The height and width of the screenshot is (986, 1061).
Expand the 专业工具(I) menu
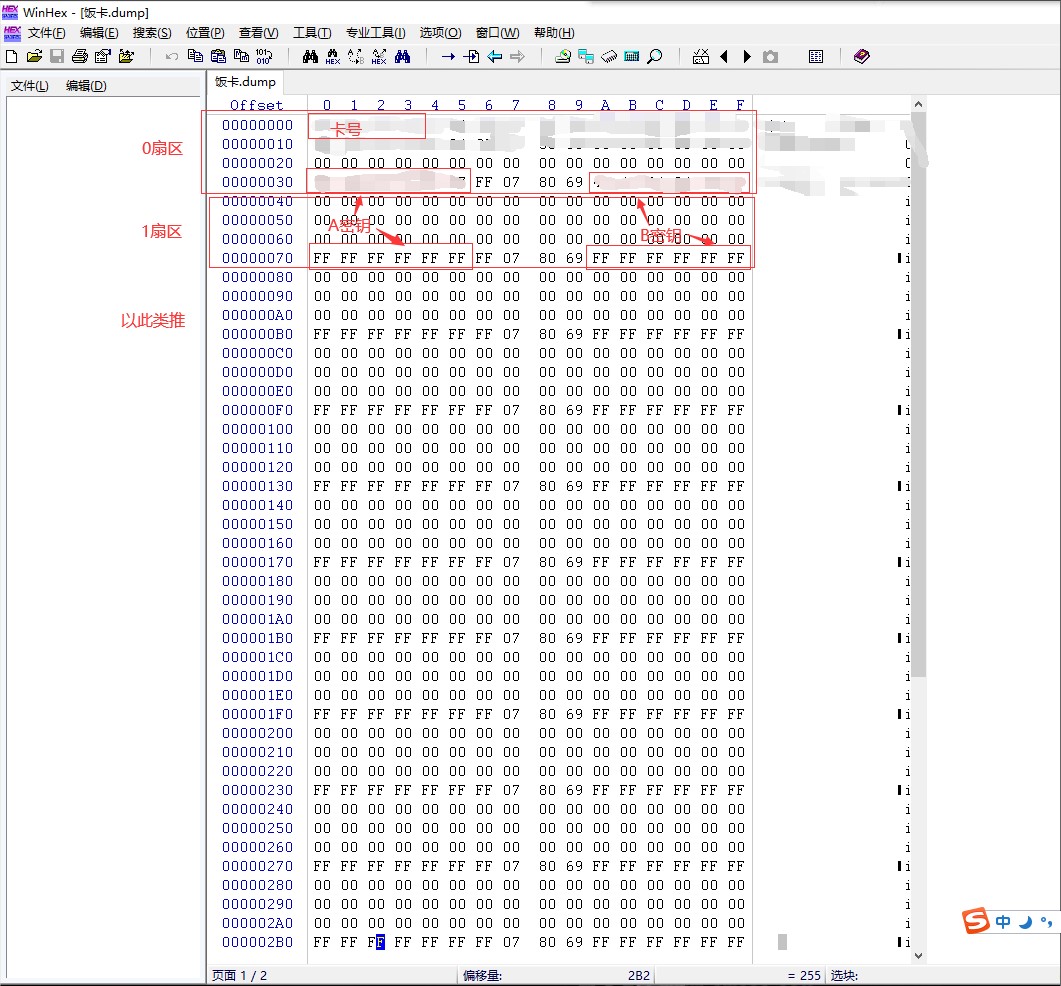coord(375,33)
